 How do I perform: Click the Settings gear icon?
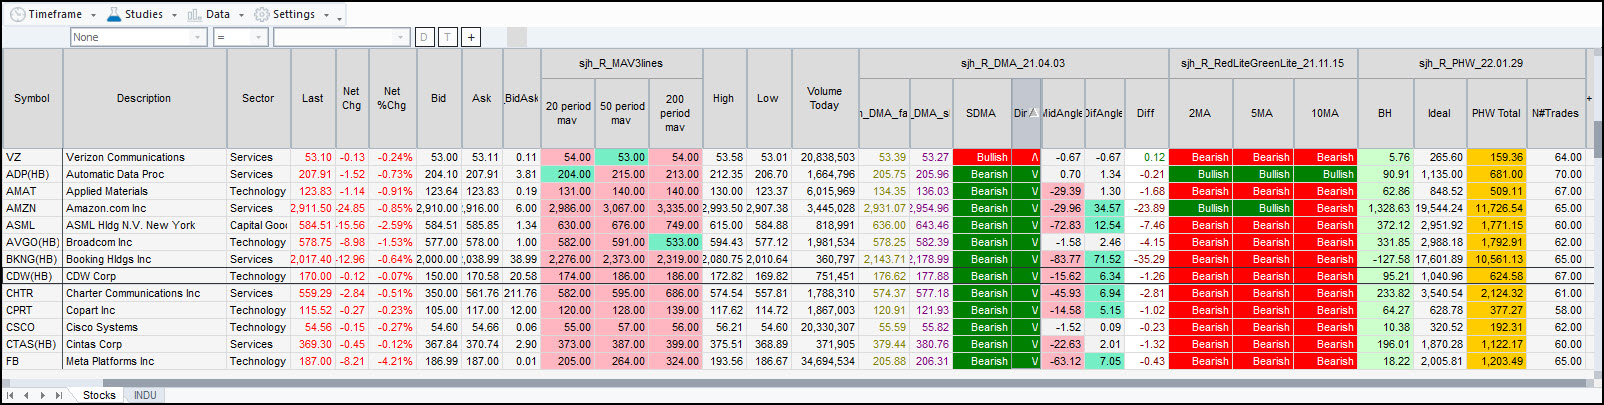262,14
